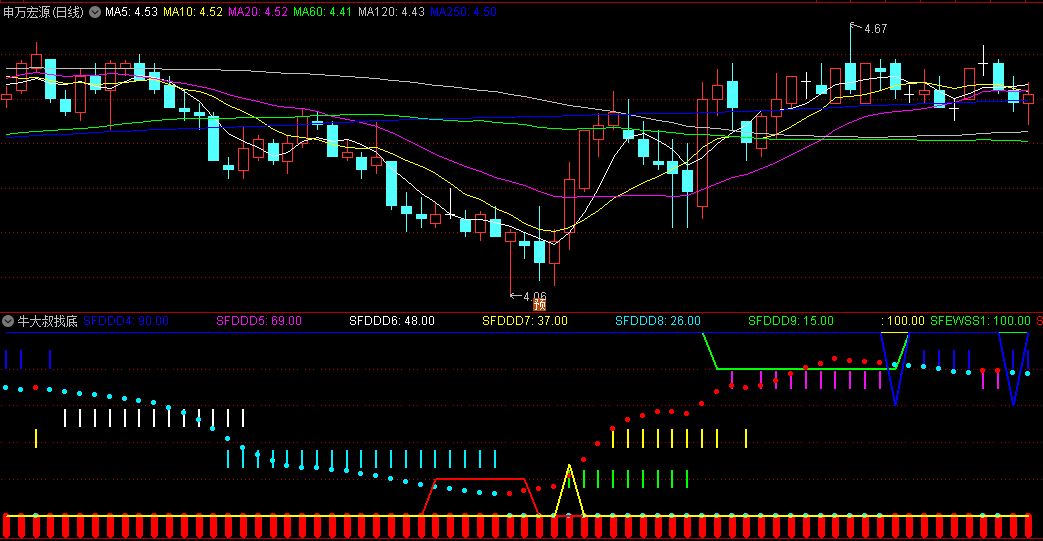Screen dimensions: 1043x541
Task: Click the SFDDD7: 37.00 value
Action: pos(525,321)
